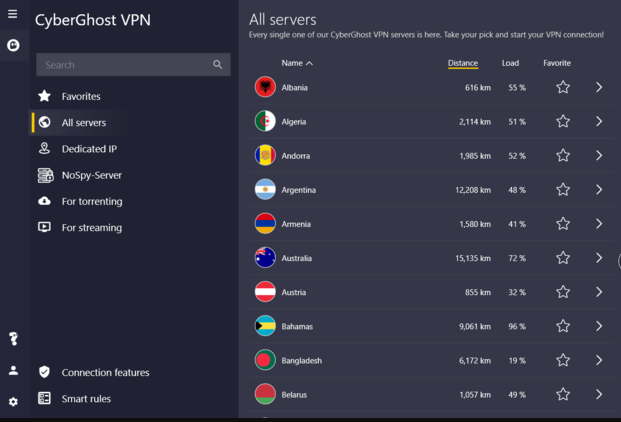Screen dimensions: 621x422
Task: Open the Smart rules section
Action: (x=86, y=399)
